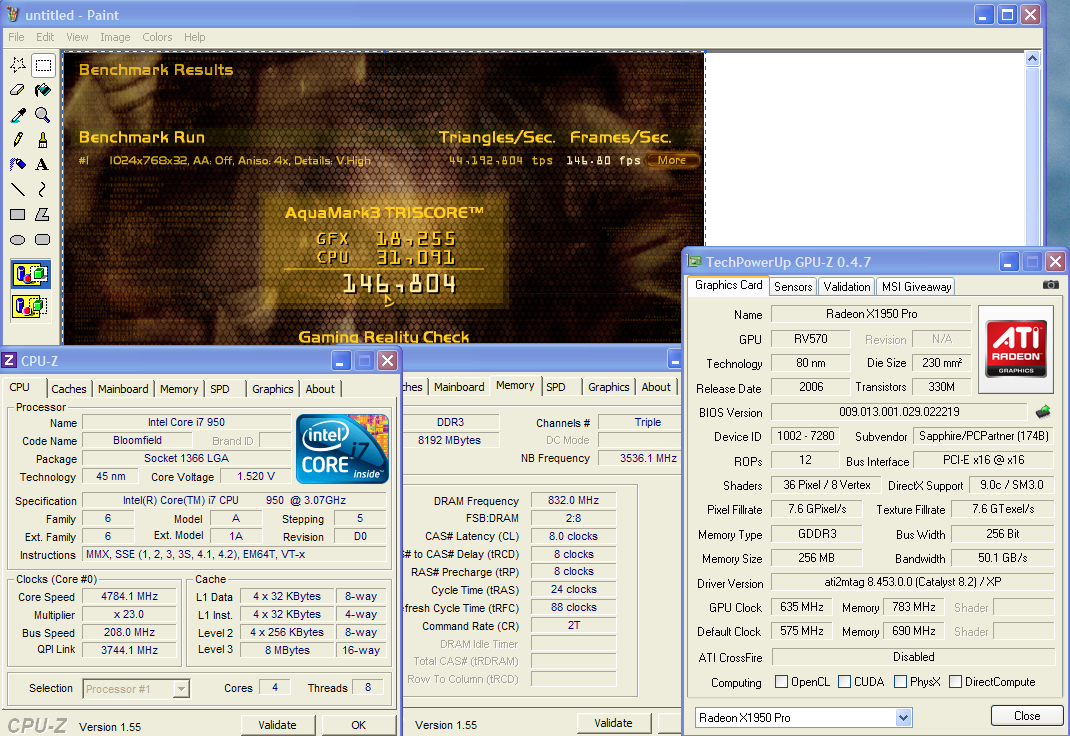Switch to the Caches tab in CPU-Z
This screenshot has width=1070, height=736.
[x=69, y=389]
